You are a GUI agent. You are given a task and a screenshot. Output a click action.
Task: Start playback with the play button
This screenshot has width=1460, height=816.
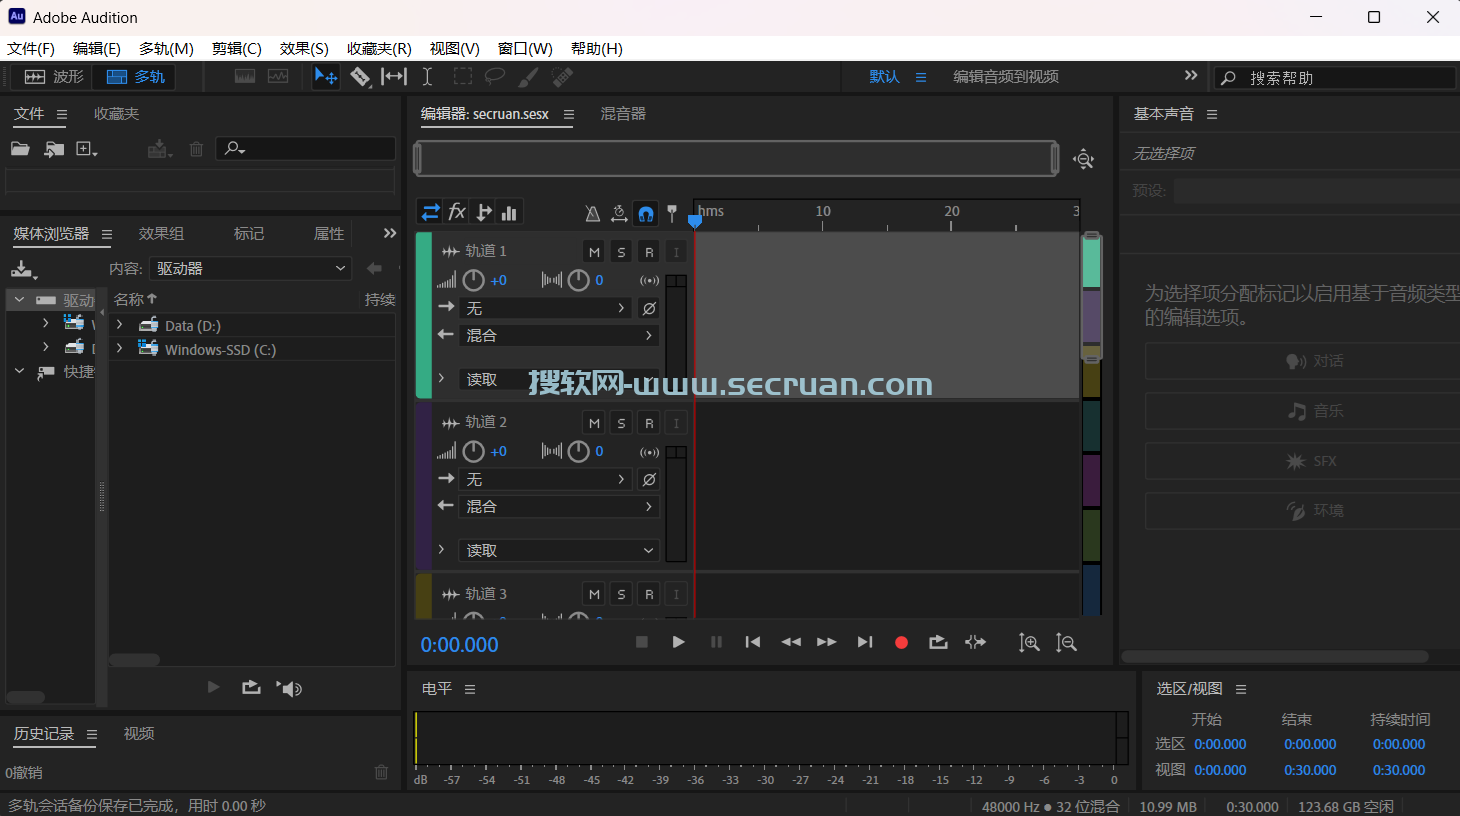(679, 642)
